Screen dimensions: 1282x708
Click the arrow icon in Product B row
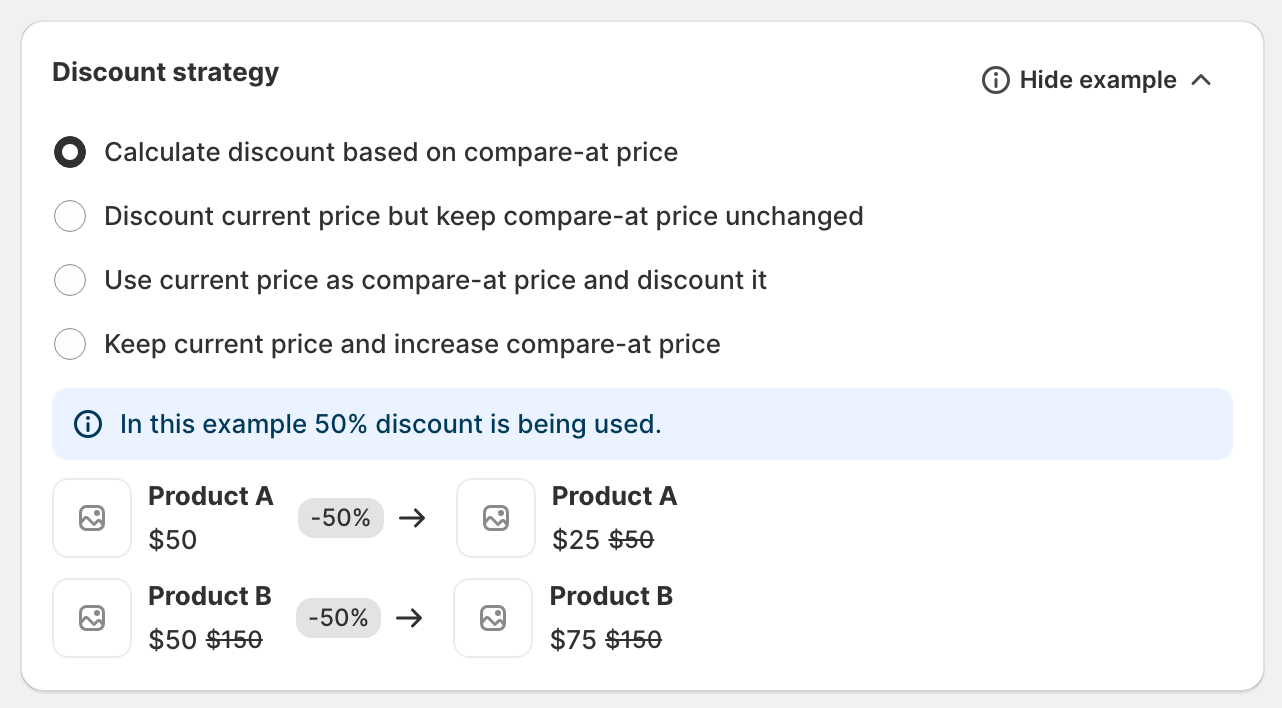point(409,618)
